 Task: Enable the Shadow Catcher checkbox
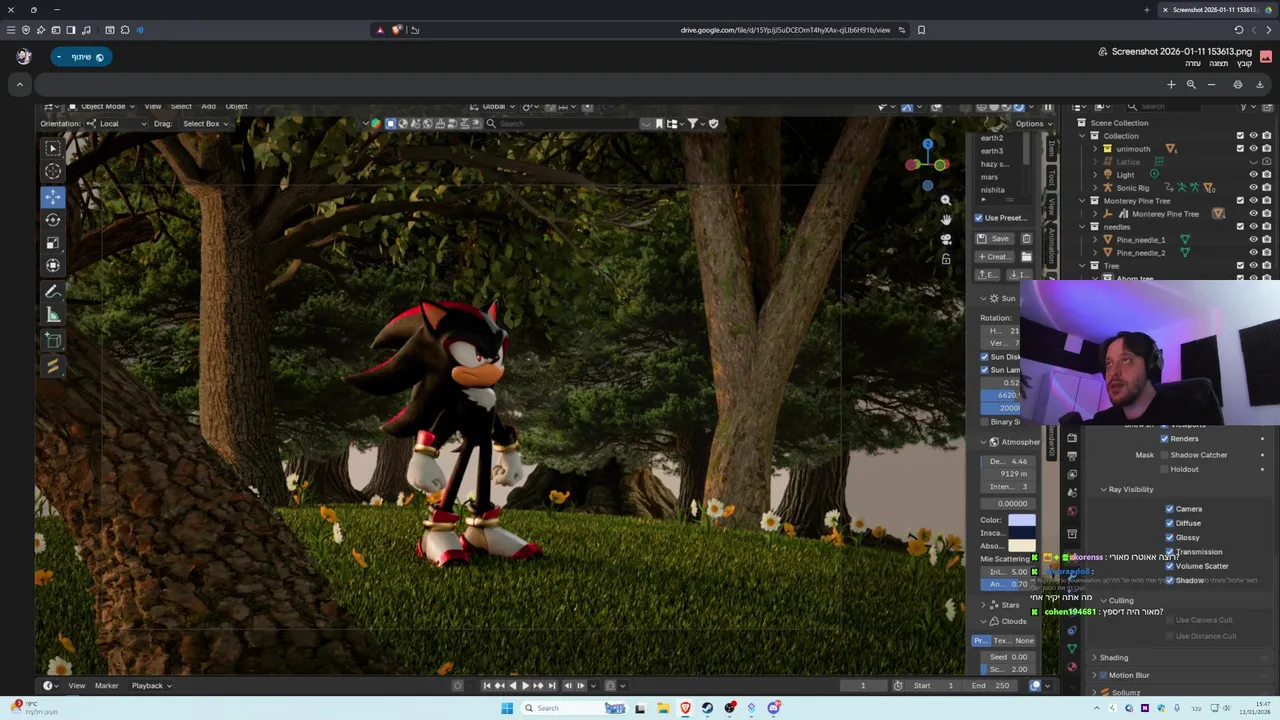pos(1164,455)
